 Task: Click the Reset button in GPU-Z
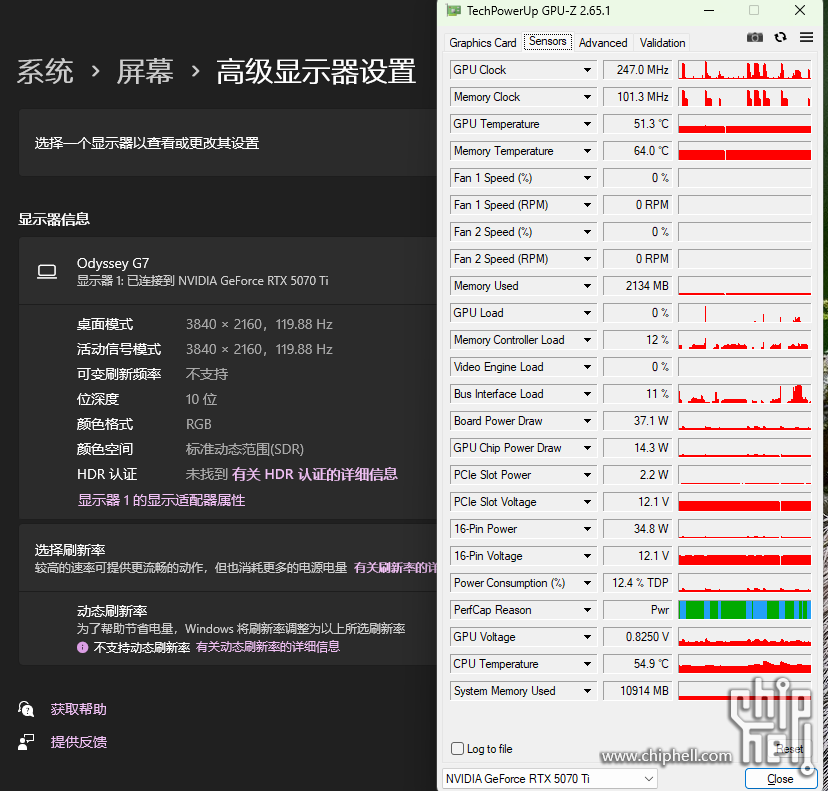pos(789,749)
